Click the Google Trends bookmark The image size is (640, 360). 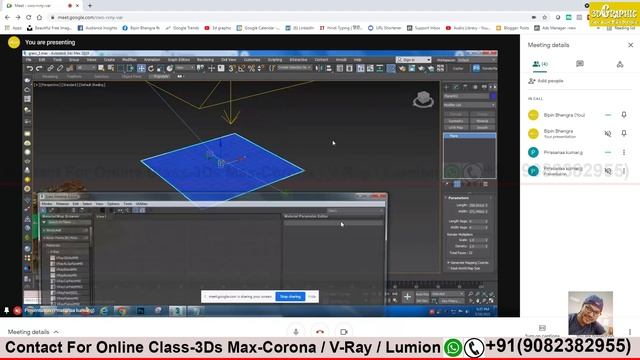click(182, 28)
